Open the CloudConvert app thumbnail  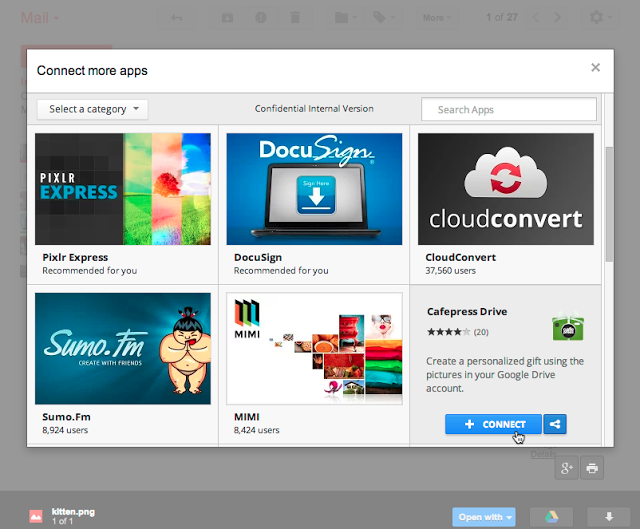506,189
